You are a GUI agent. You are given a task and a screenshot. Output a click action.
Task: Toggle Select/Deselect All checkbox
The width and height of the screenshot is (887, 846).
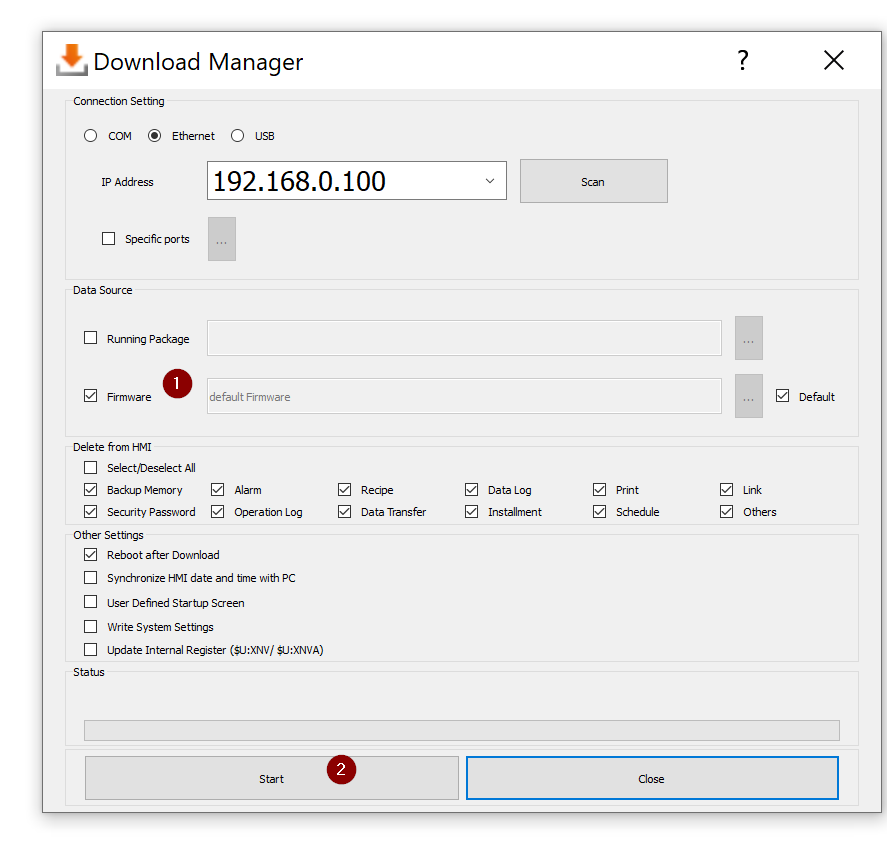coord(91,468)
